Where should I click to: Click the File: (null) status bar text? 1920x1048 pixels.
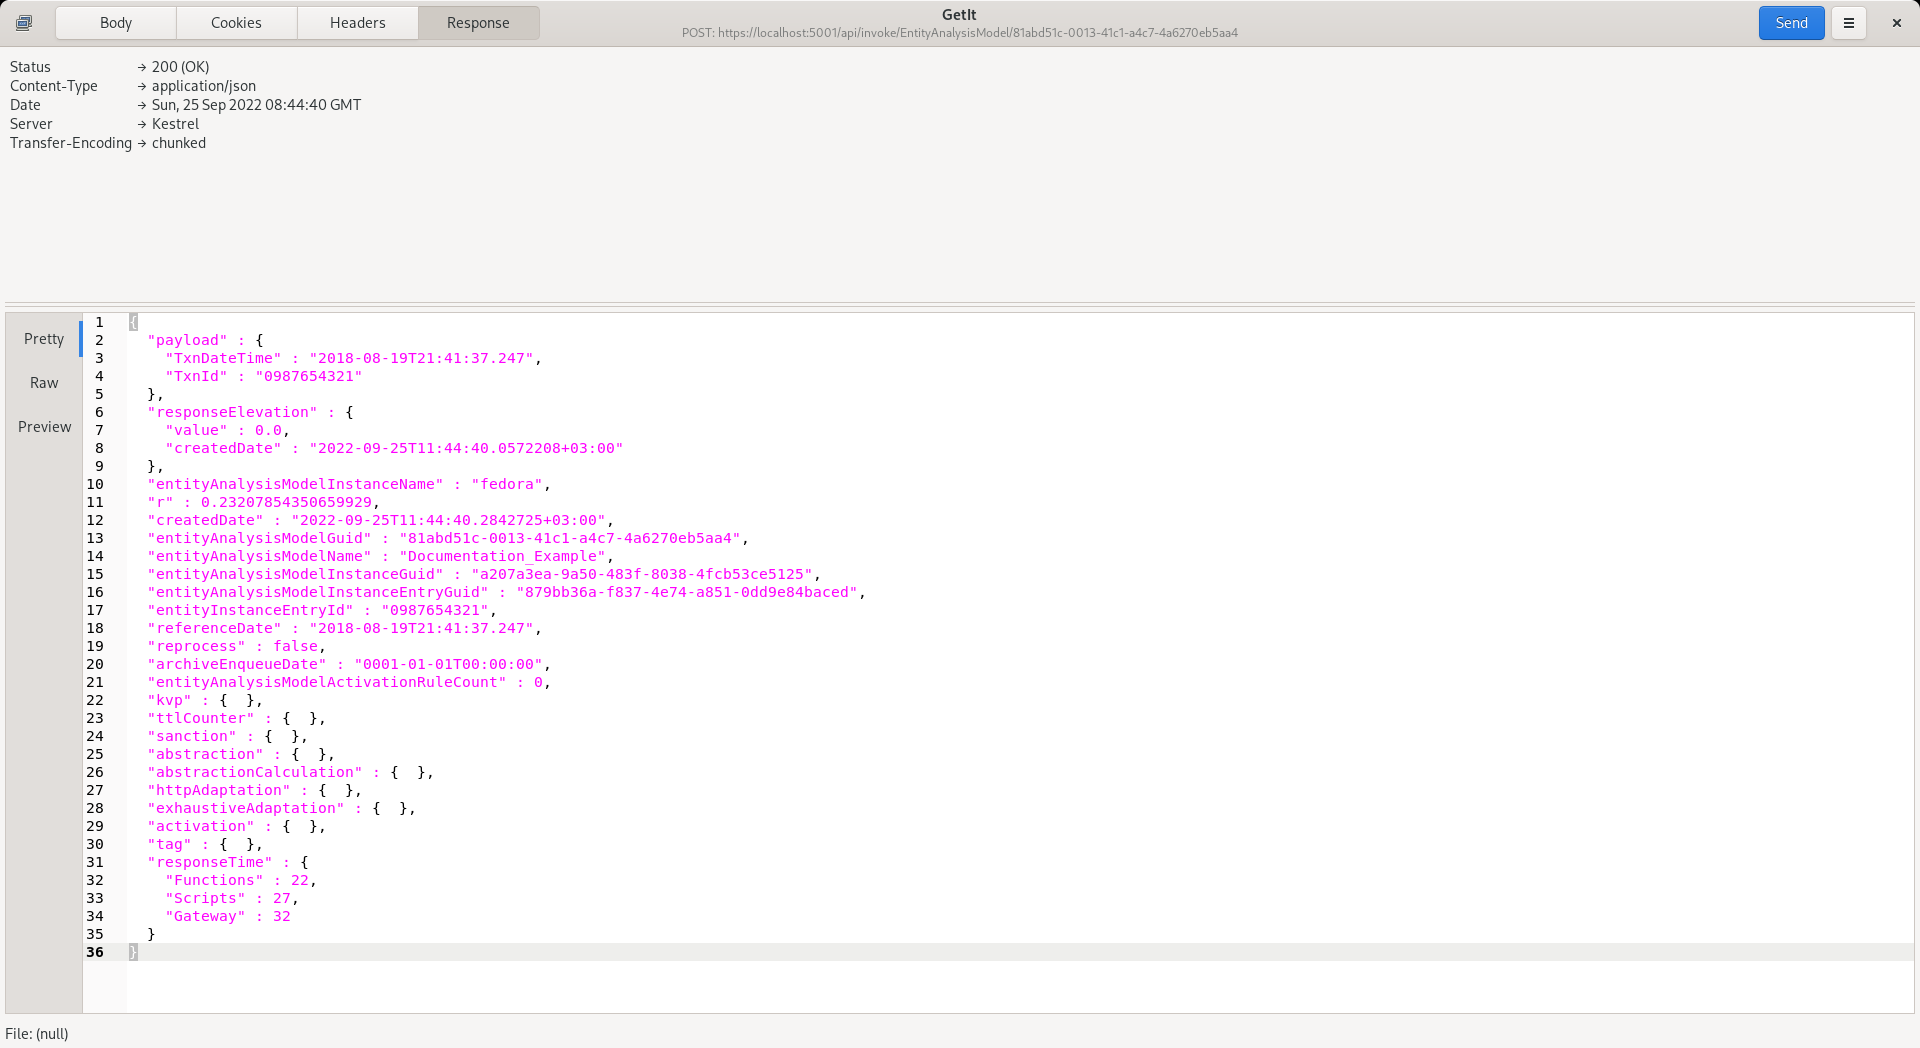coord(37,1034)
